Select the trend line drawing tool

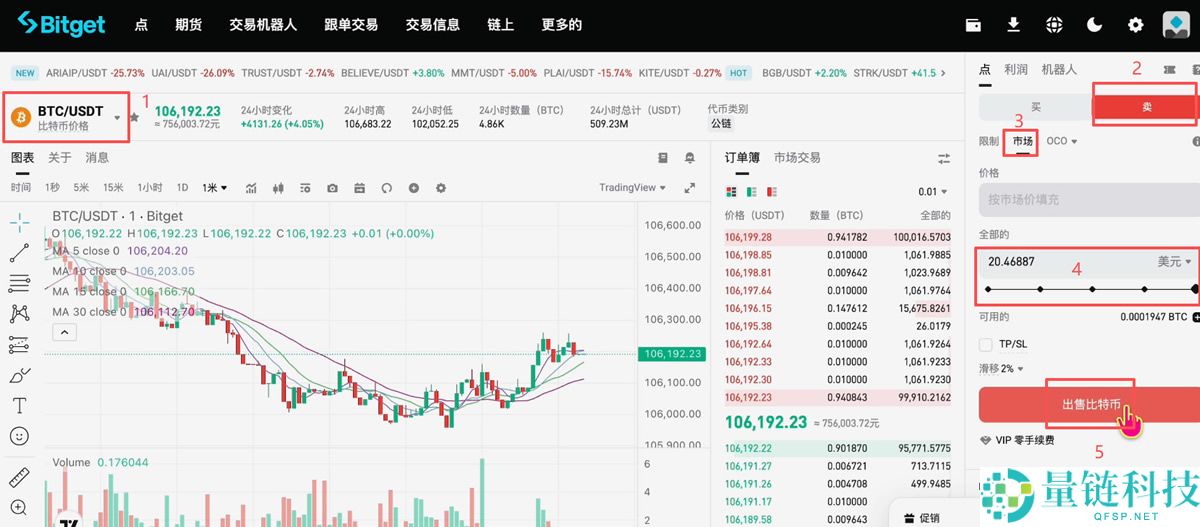[x=19, y=253]
